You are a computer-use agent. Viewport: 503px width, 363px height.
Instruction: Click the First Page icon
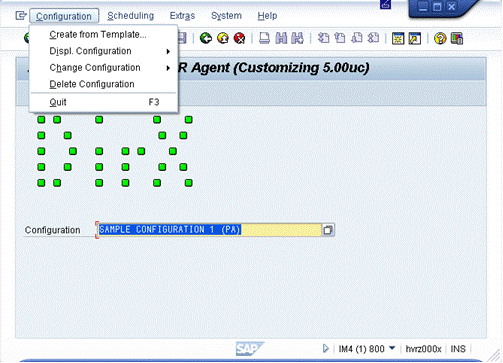pos(323,38)
